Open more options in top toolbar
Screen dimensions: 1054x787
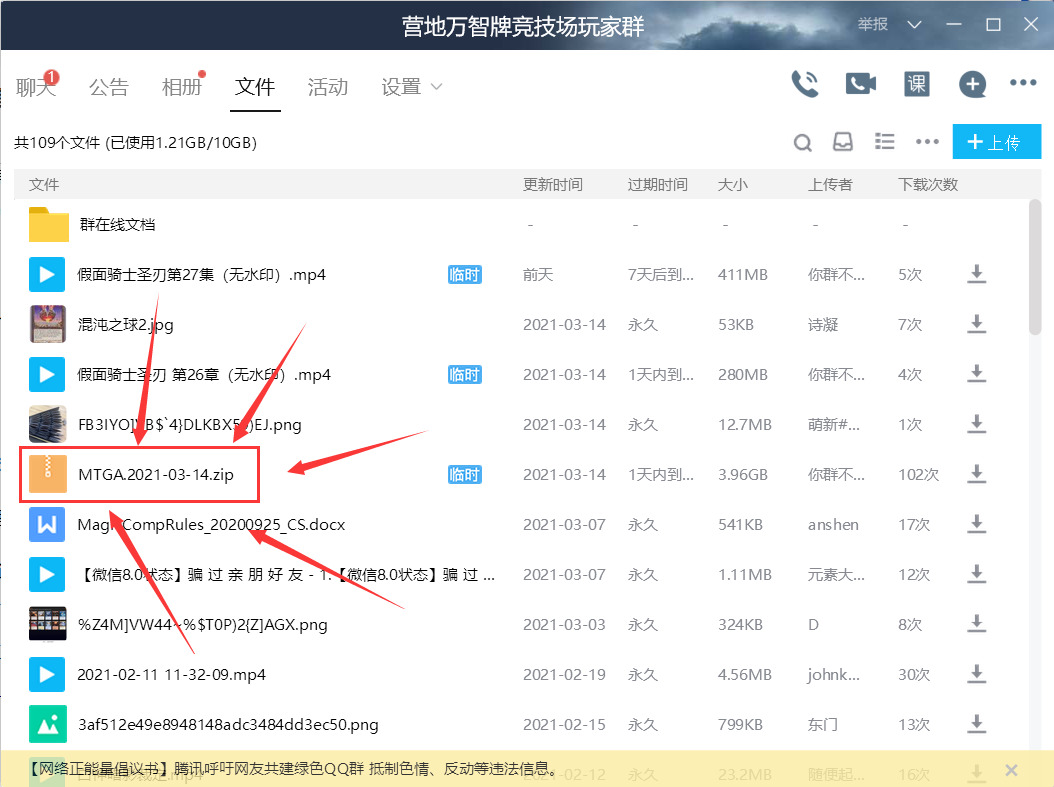(1023, 83)
